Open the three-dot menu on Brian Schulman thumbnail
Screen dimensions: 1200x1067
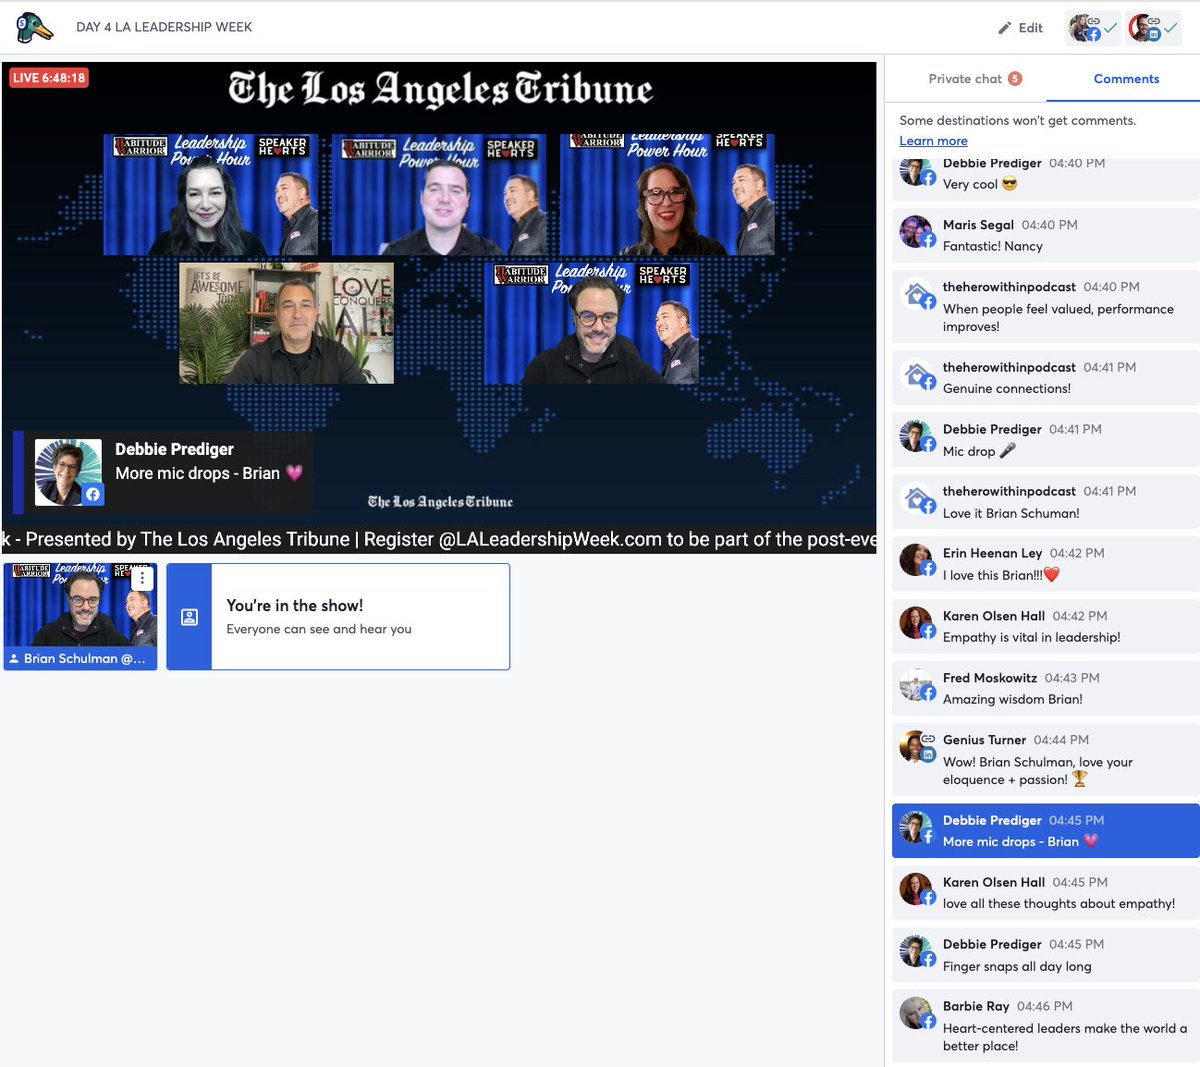[x=143, y=577]
